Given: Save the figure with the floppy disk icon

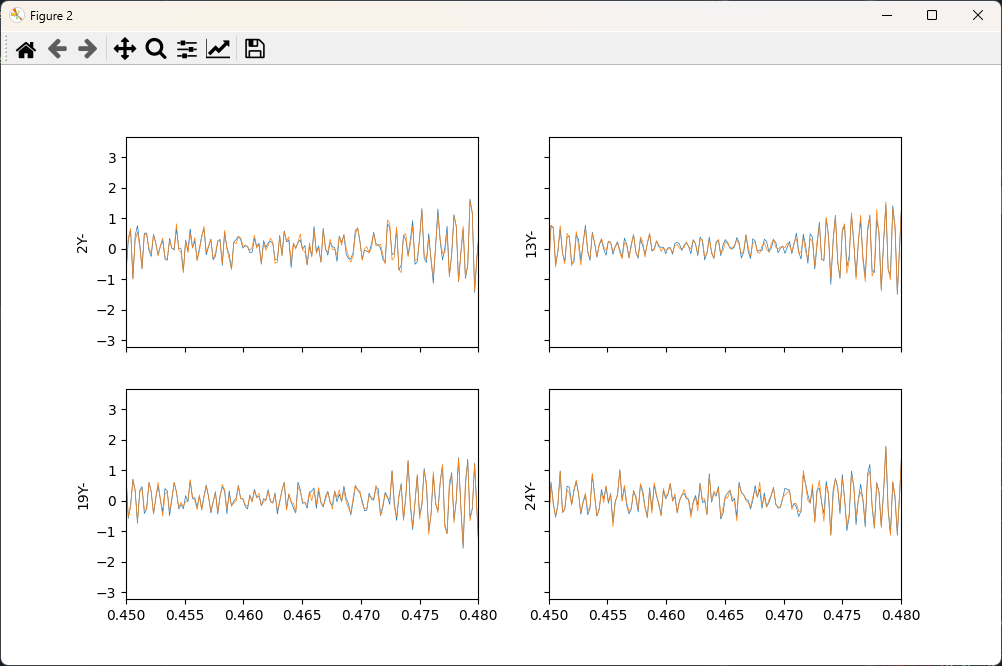Looking at the screenshot, I should pos(254,48).
